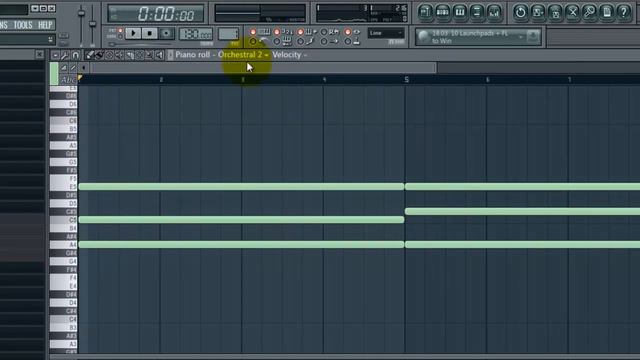Click the small keyboard icon before Piano roll title

[x=170, y=55]
